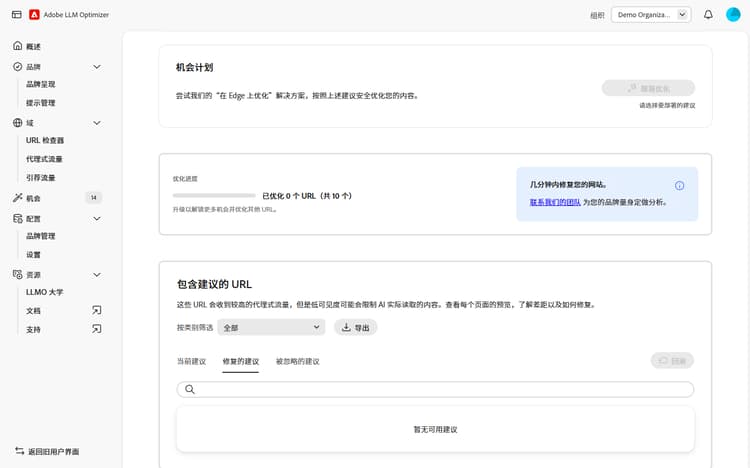The image size is (750, 468).
Task: Open 支持 external link icon
Action: [97, 329]
